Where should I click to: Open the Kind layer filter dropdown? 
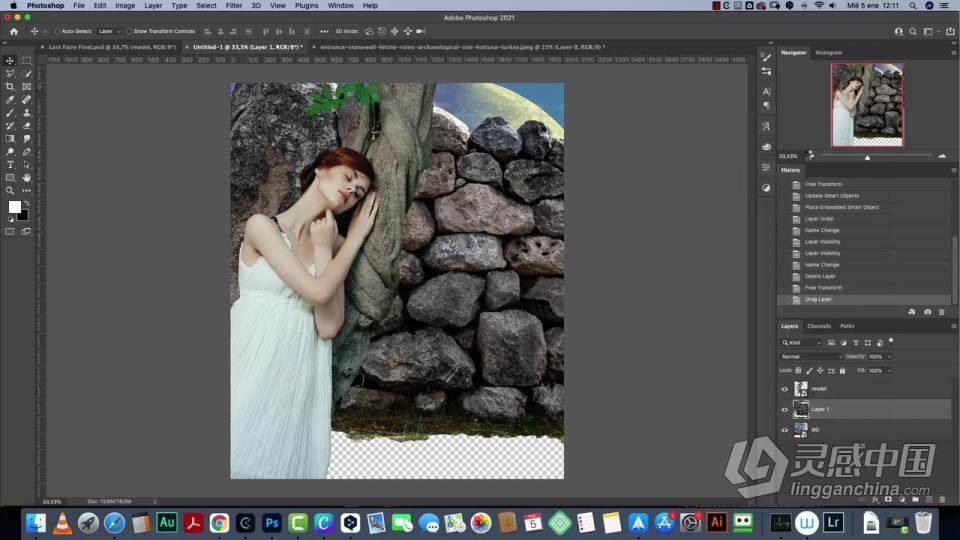click(801, 342)
